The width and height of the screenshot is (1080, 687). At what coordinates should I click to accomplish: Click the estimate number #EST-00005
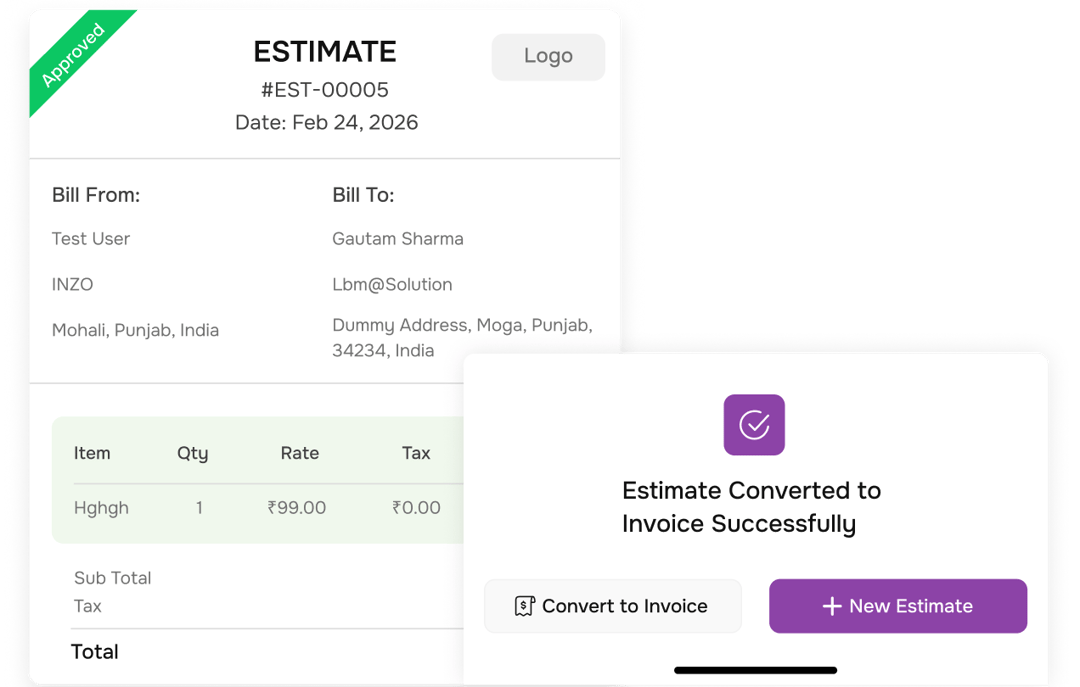click(325, 90)
